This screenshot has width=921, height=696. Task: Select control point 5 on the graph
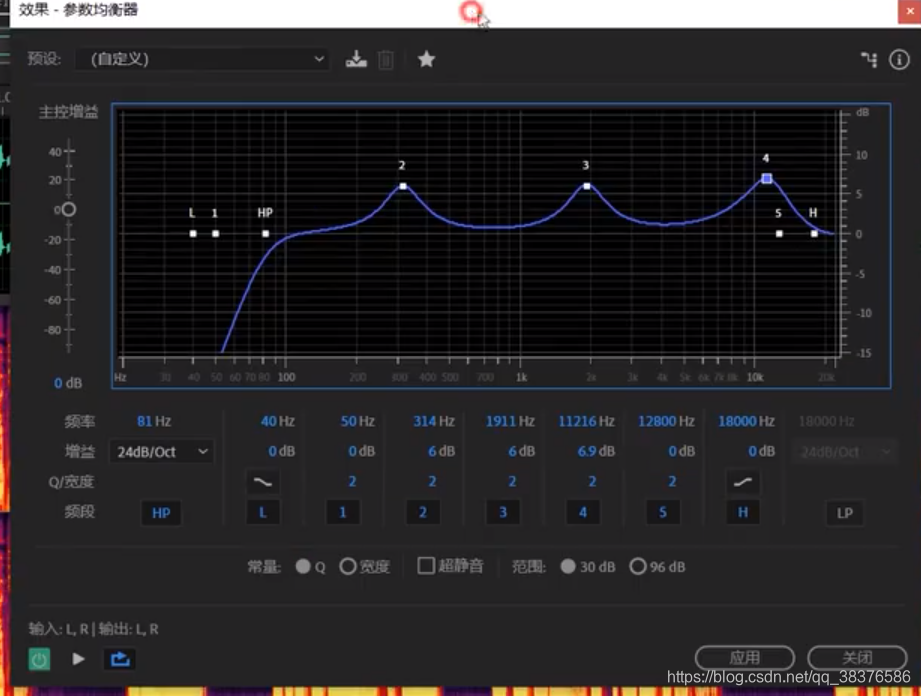click(779, 234)
